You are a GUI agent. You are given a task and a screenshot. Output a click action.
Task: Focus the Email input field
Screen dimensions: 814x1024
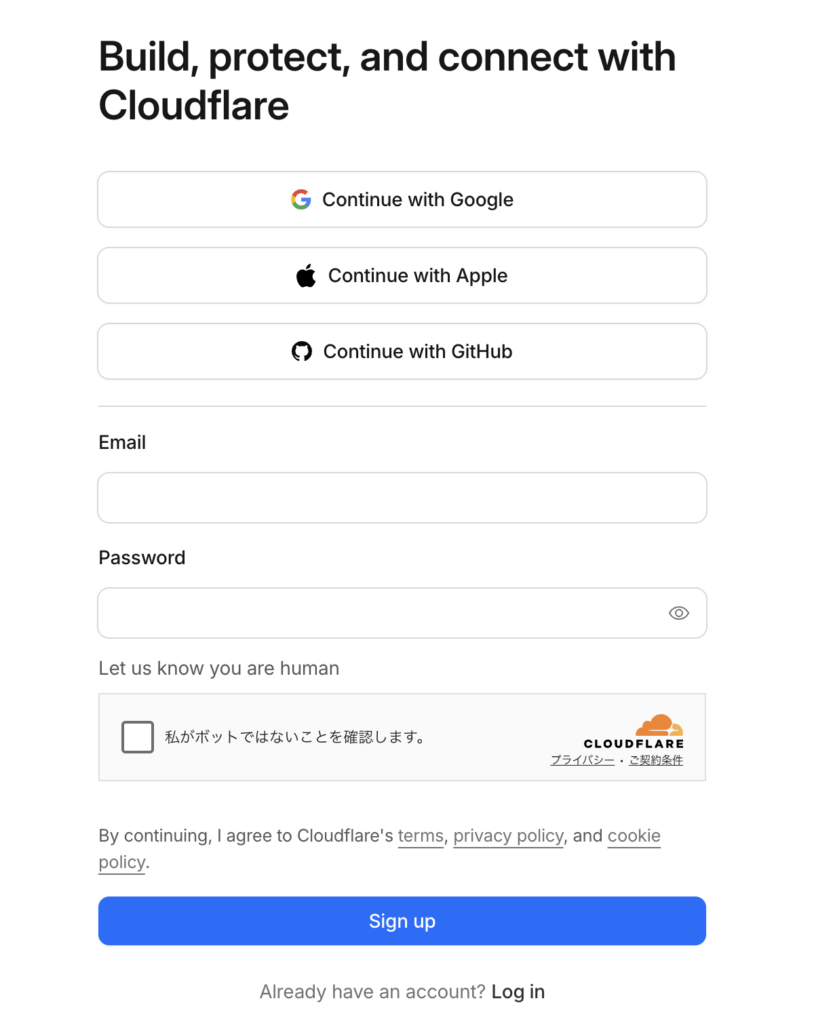402,498
